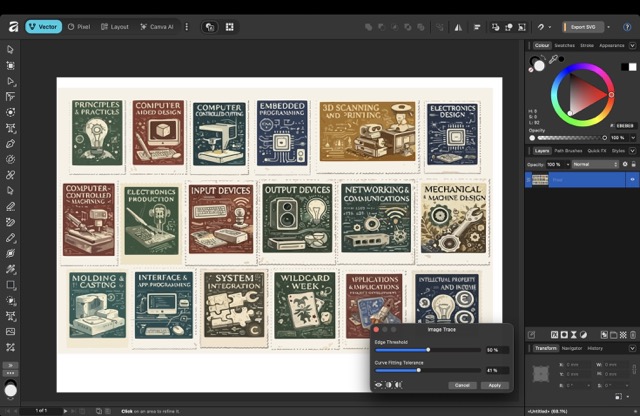Click Apply in Image Trace dialog
Image resolution: width=640 pixels, height=416 pixels.
pos(494,385)
